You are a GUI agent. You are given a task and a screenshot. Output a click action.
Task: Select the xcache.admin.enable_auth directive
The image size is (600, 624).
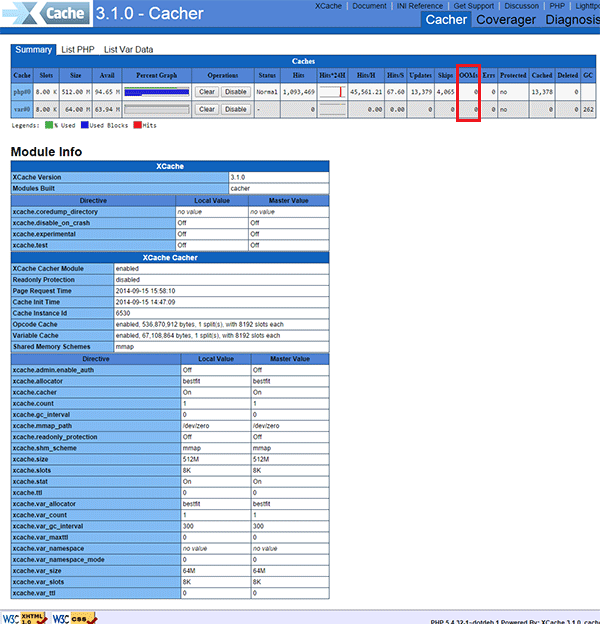pyautogui.click(x=53, y=370)
